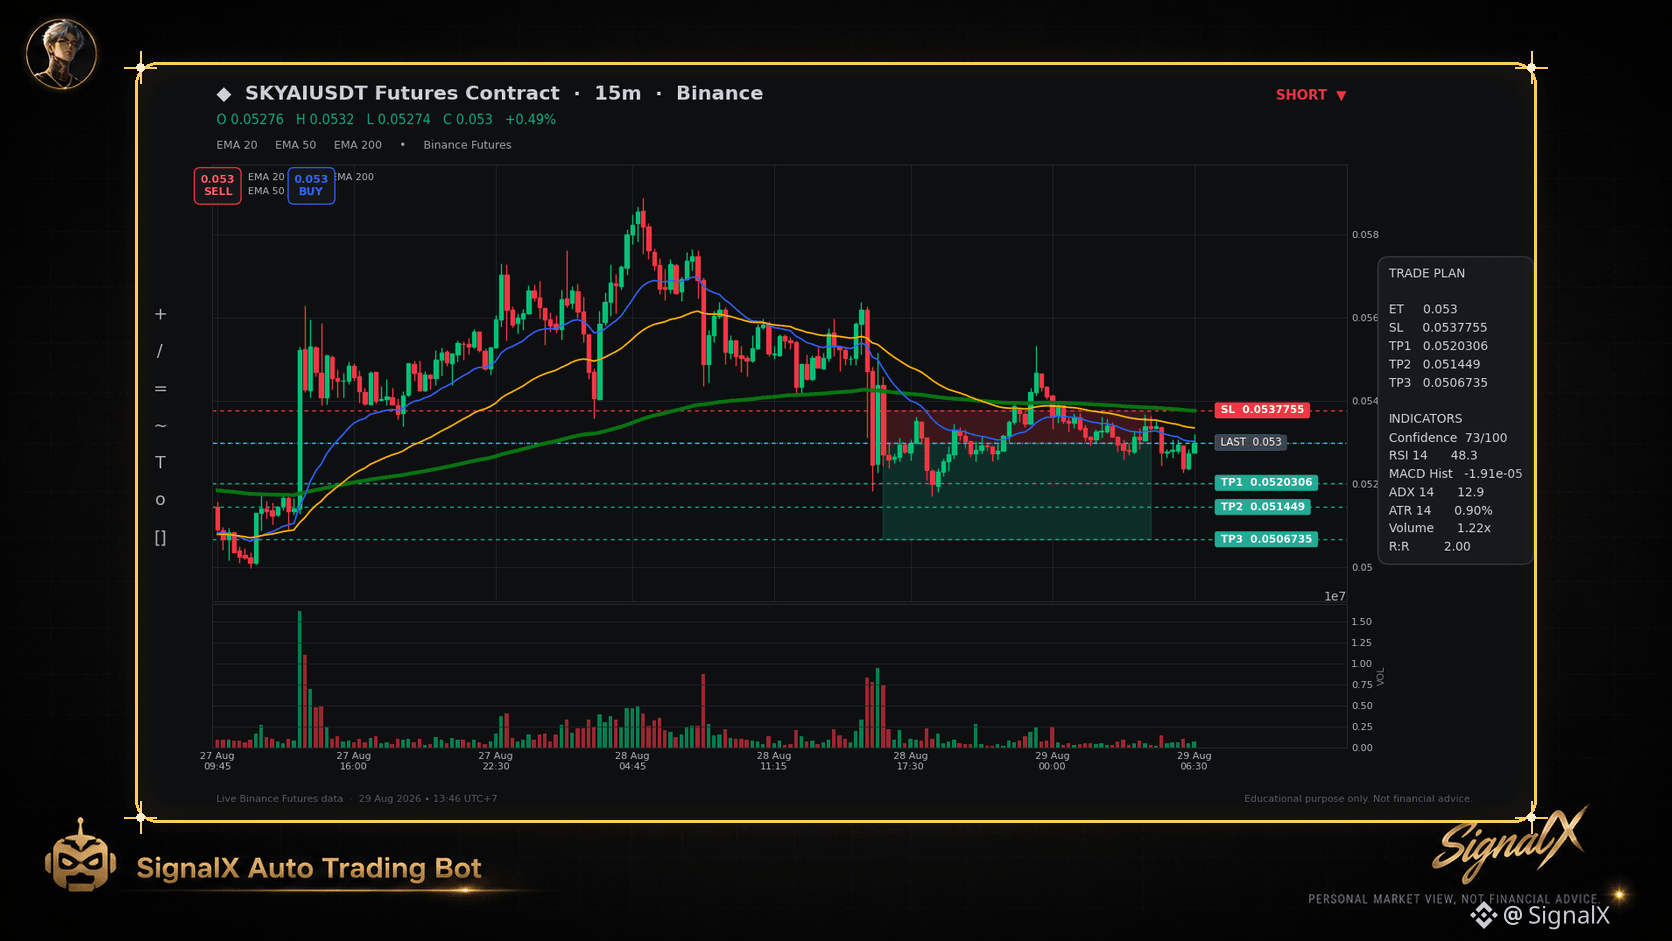Click the 29 Aug 00:00 time label
1672x941 pixels.
pyautogui.click(x=1052, y=761)
